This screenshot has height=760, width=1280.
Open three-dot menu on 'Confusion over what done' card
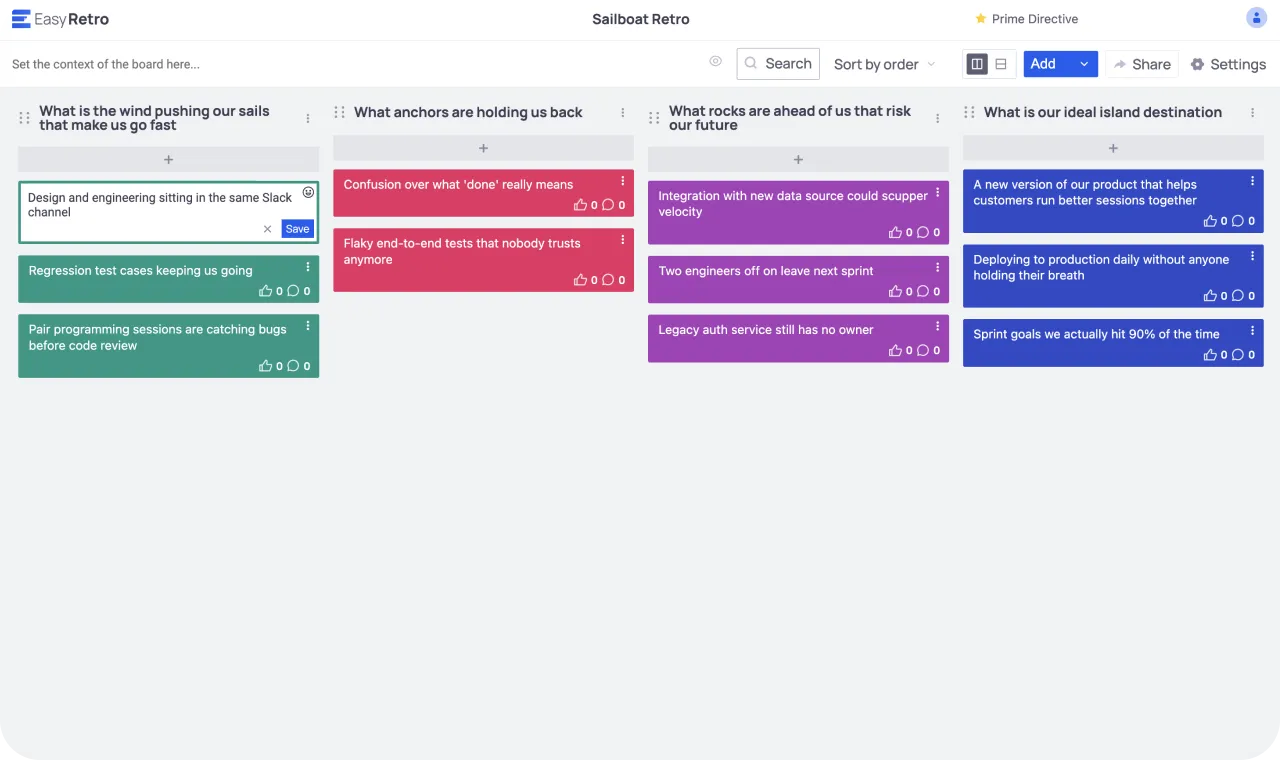[x=623, y=181]
